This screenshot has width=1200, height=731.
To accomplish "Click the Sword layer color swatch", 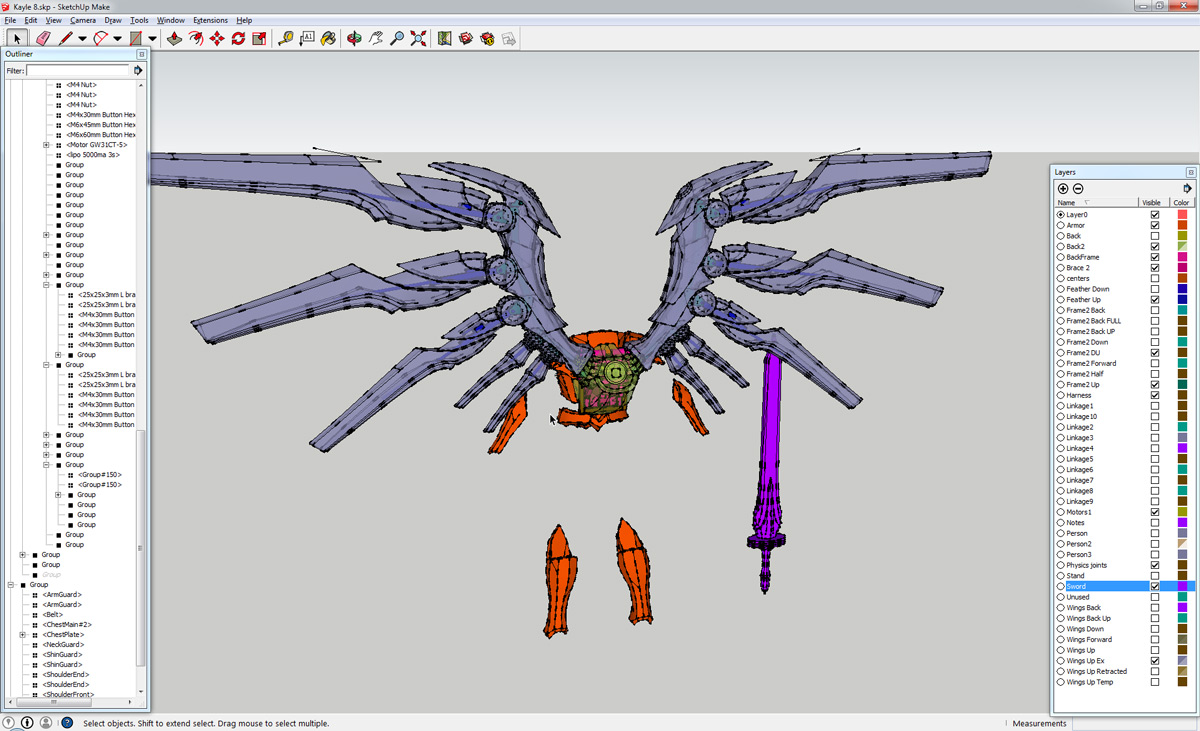I will tap(1182, 586).
